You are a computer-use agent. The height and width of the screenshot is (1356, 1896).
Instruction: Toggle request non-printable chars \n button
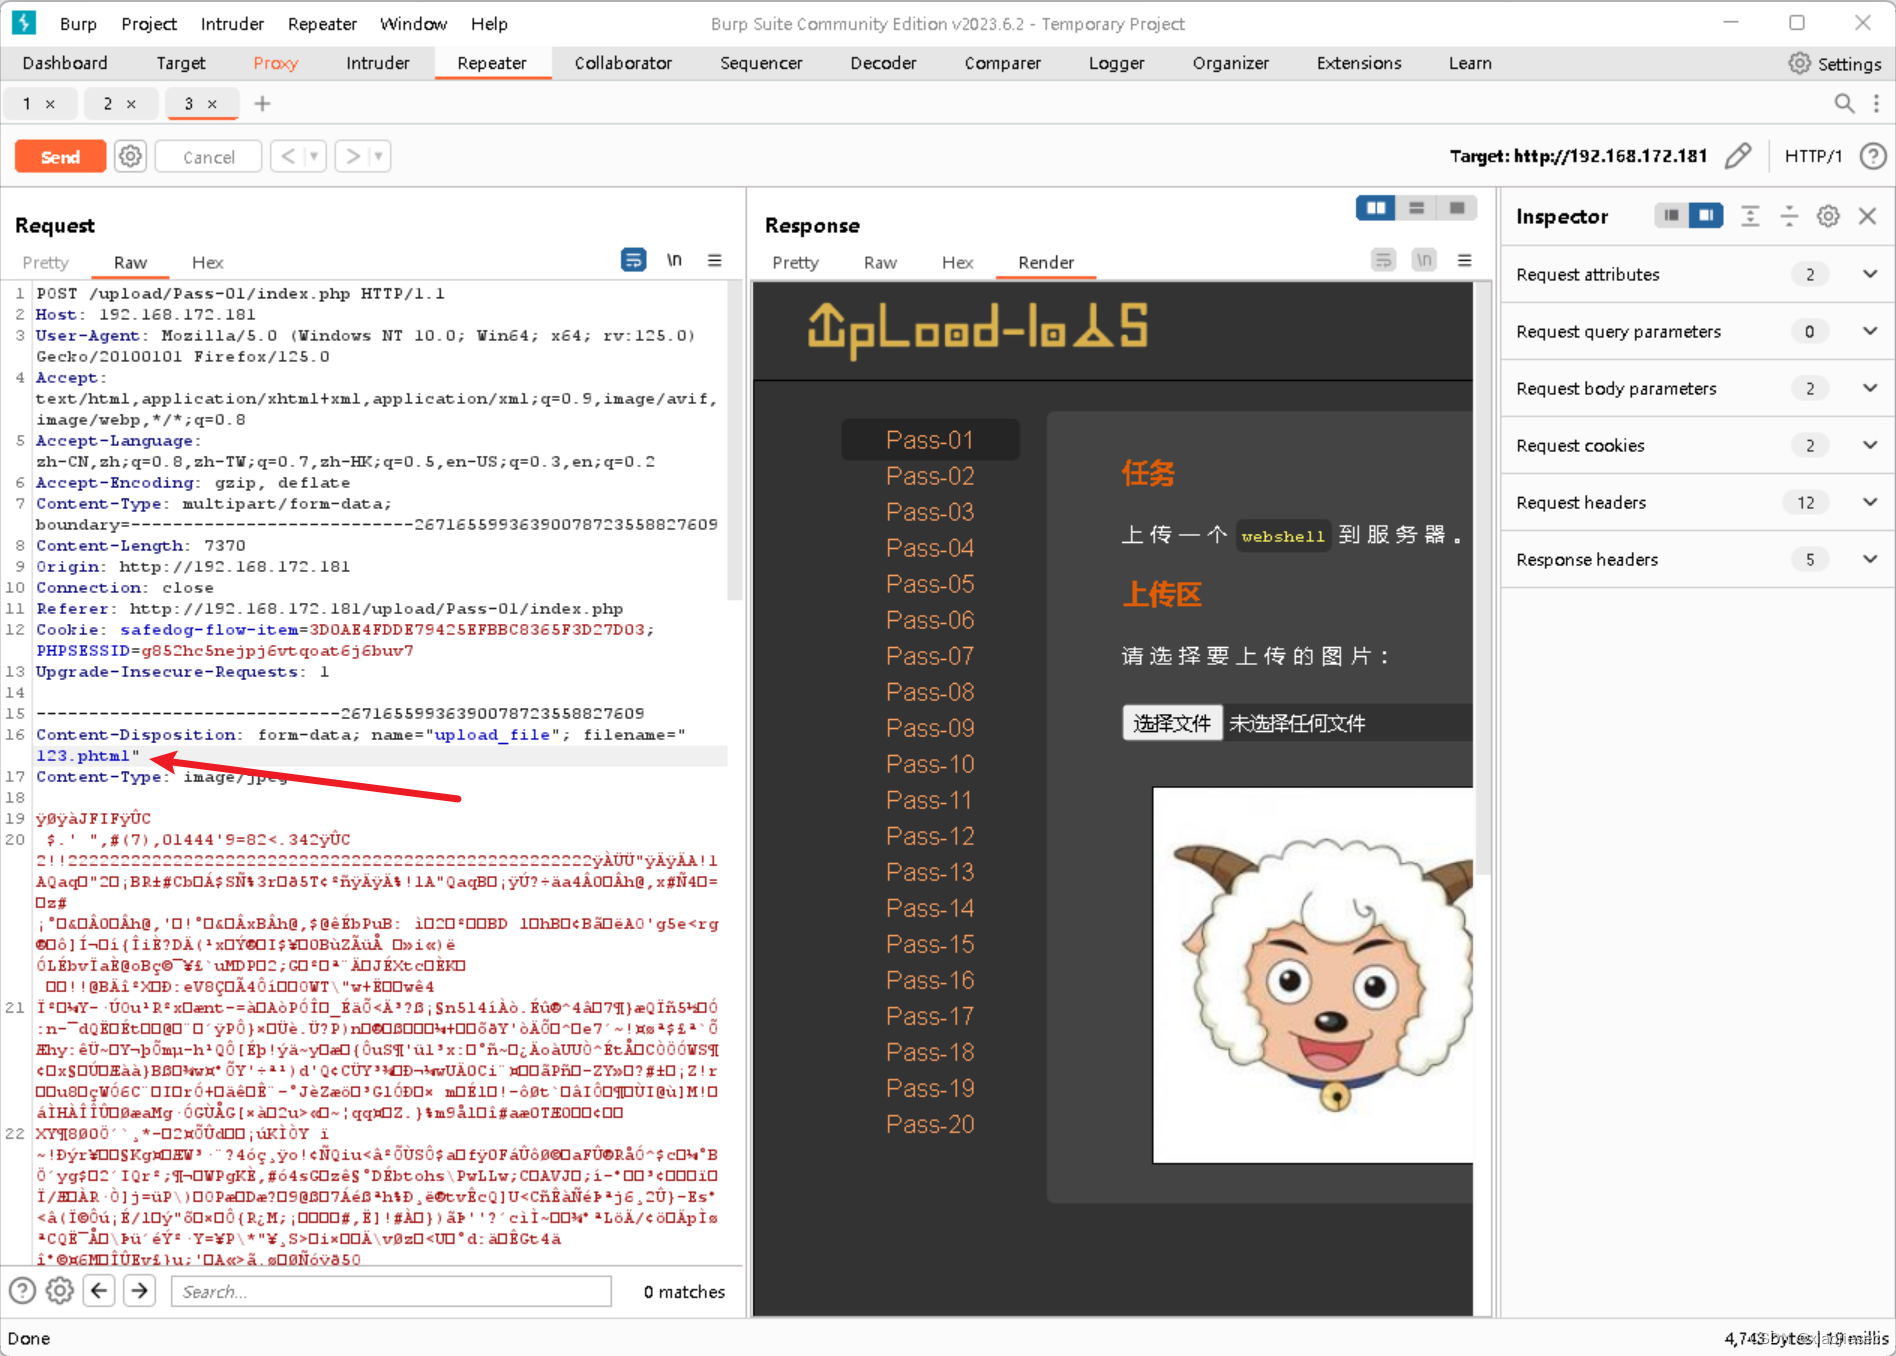point(674,260)
